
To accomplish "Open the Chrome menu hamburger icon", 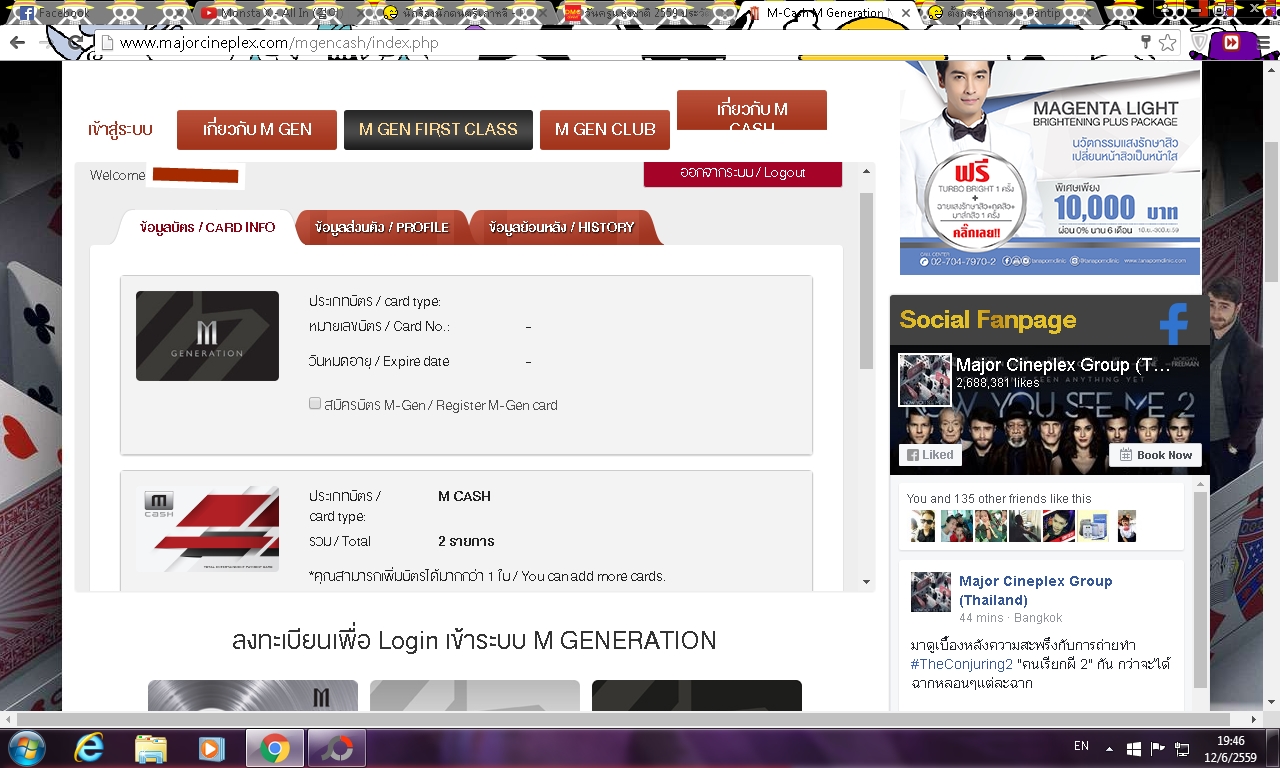I will coord(1263,43).
